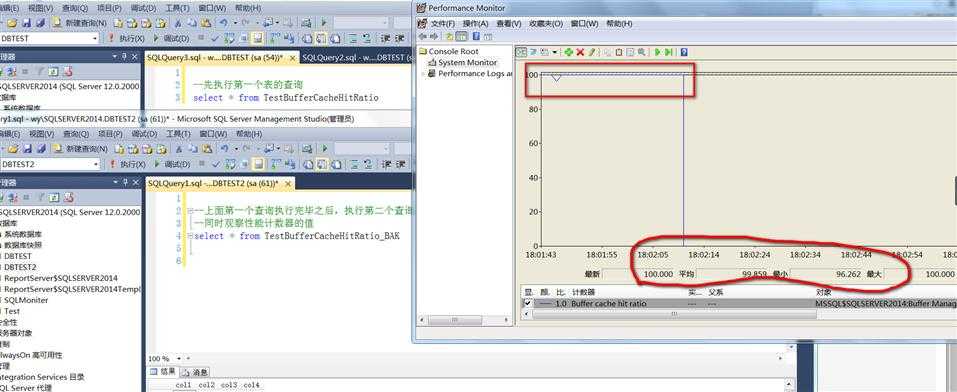Viewport: 957px width, 392px height.
Task: Toggle Buffer cache hit ratio counter checkbox
Action: click(x=527, y=303)
